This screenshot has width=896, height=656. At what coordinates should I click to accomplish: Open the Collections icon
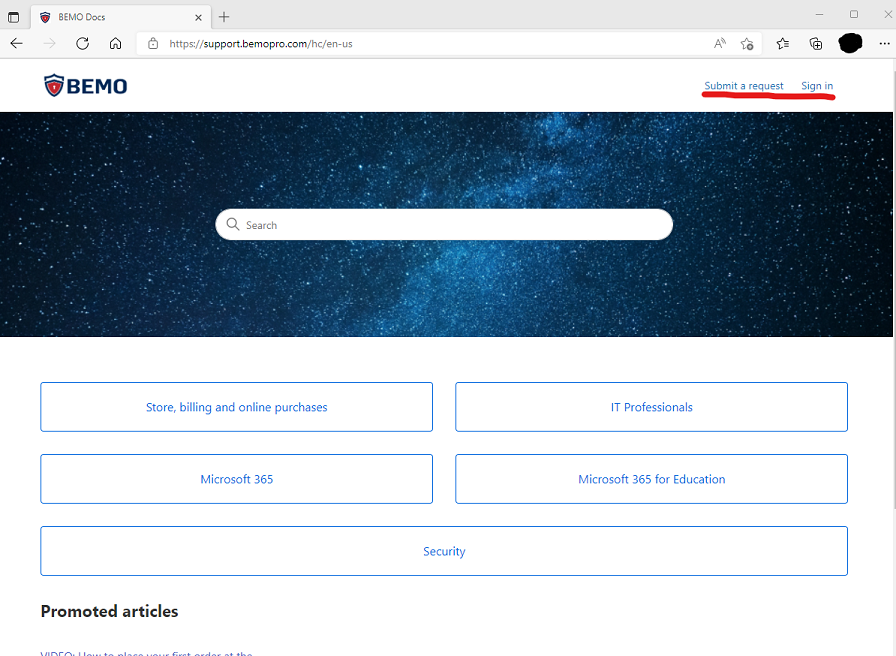tap(816, 43)
